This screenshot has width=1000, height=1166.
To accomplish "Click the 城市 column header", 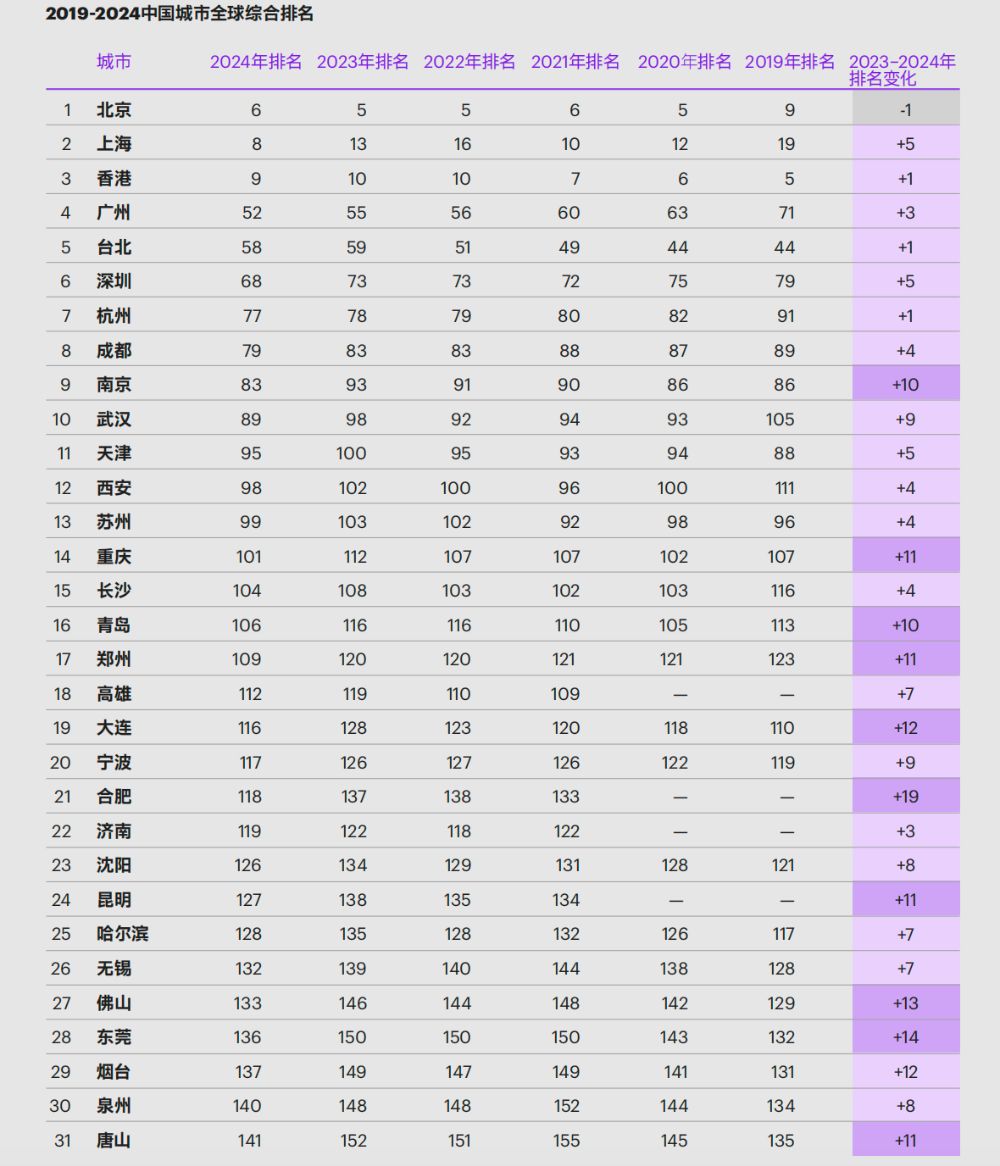I will click(x=114, y=62).
